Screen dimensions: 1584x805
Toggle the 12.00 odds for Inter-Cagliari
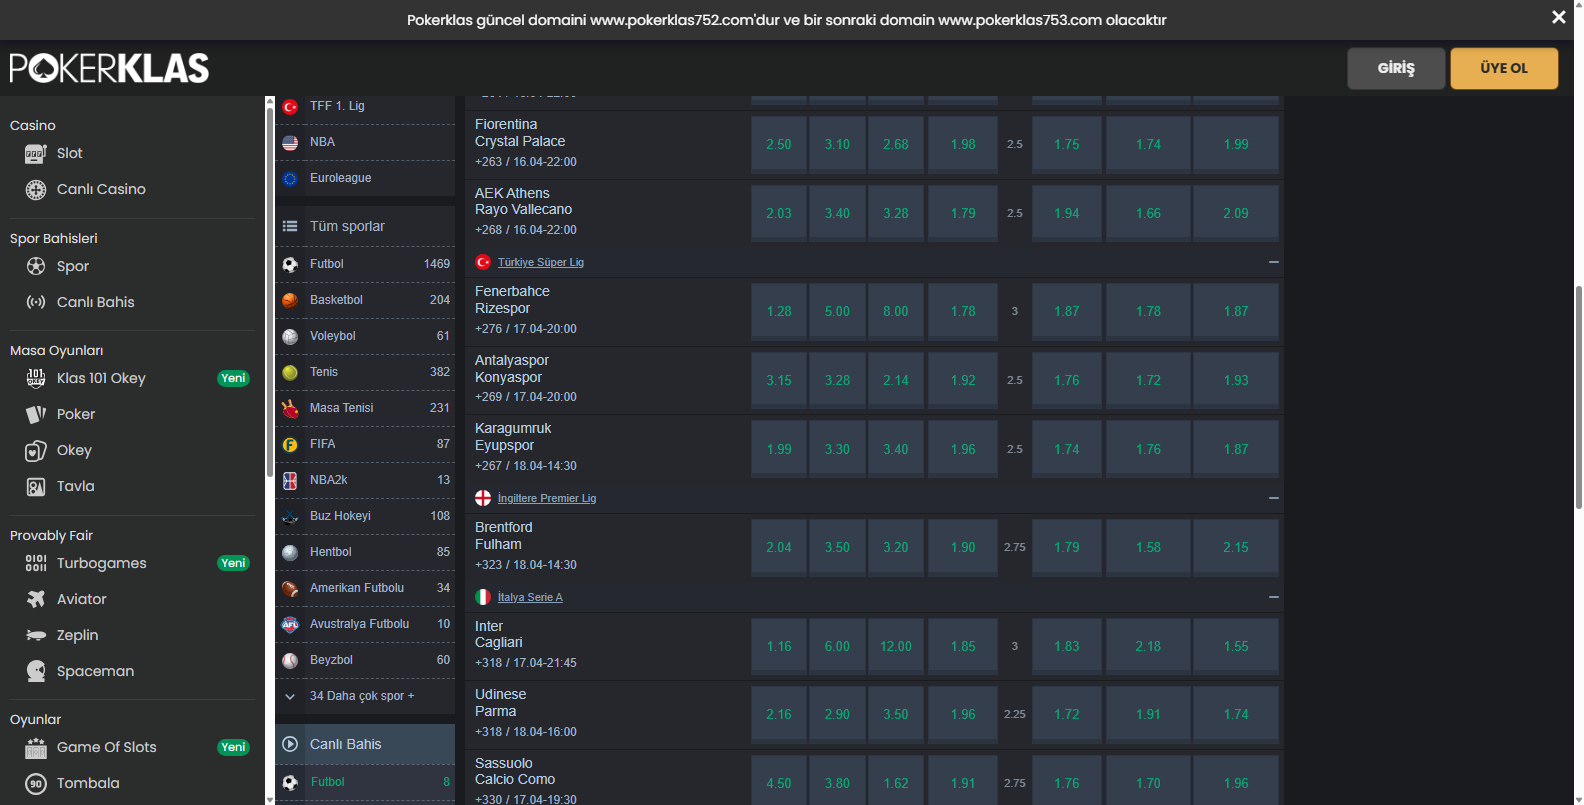(896, 646)
